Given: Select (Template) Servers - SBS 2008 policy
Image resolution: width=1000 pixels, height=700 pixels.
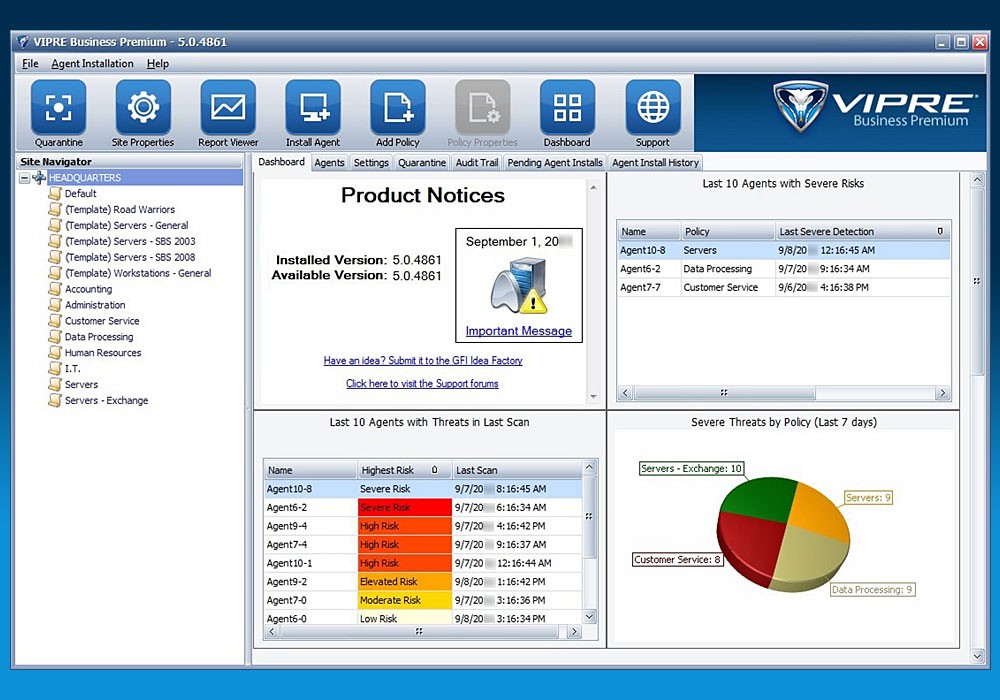Looking at the screenshot, I should 130,257.
